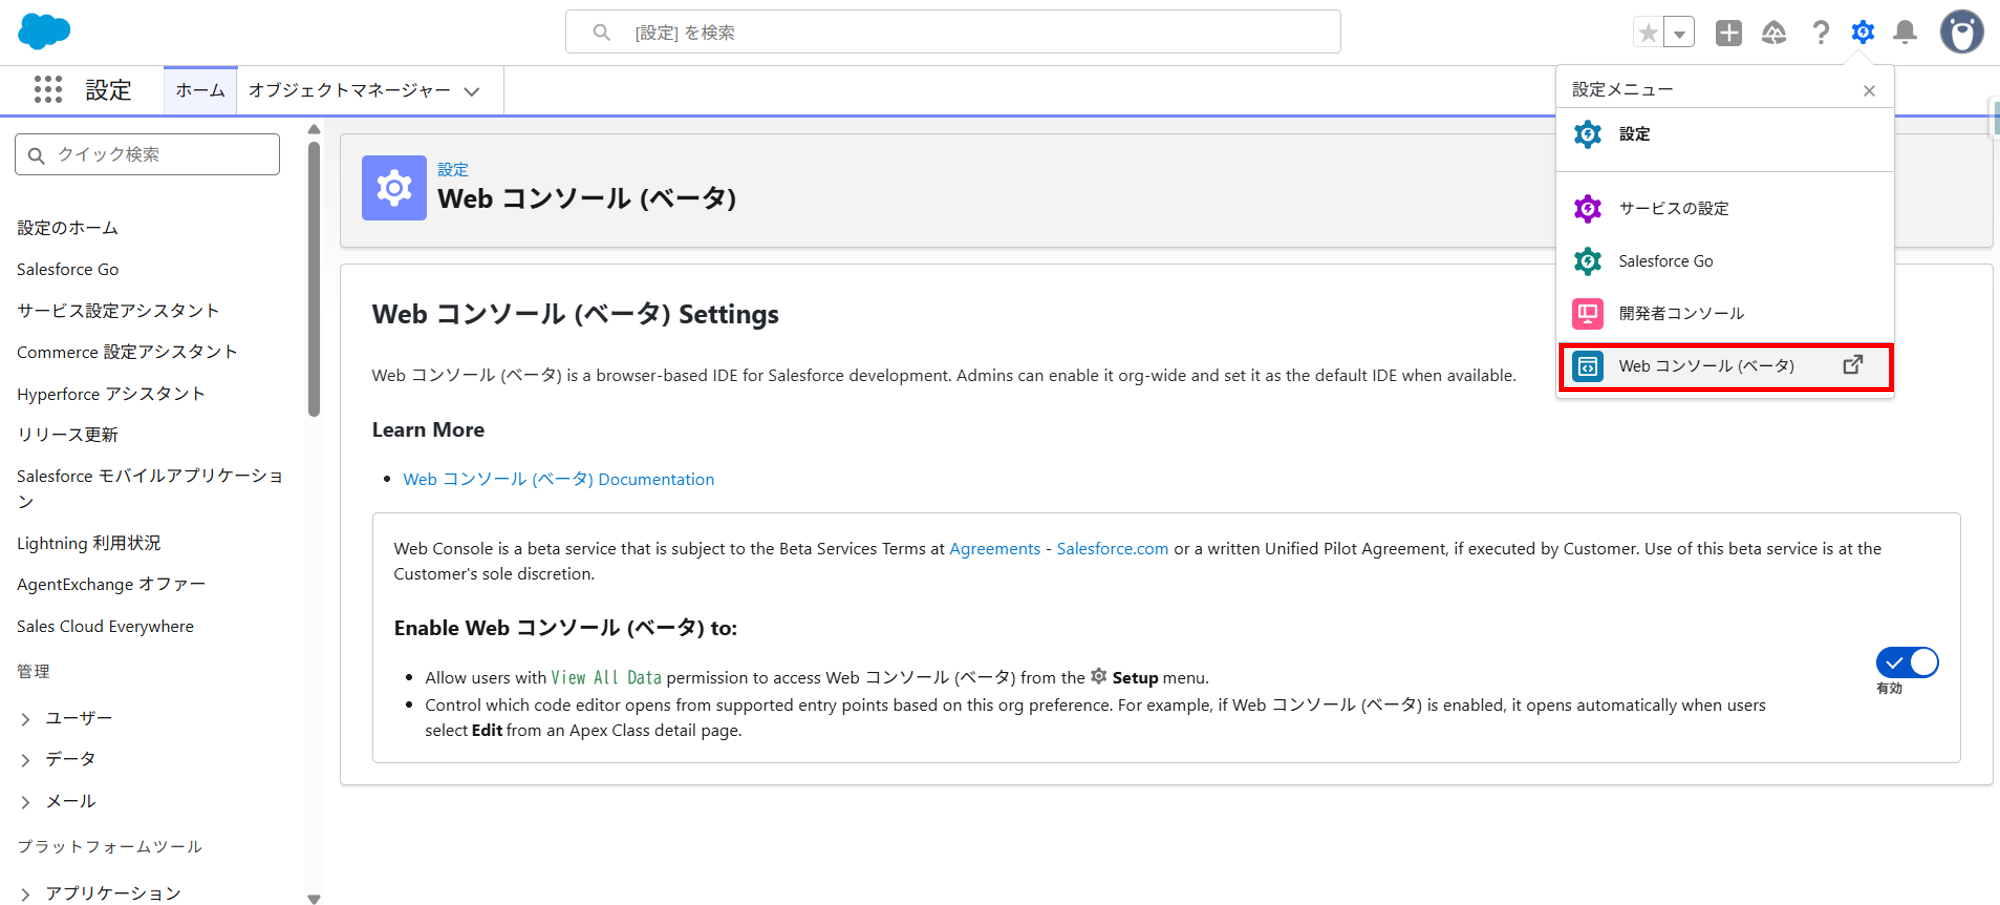Click the sidebar scroll down arrow

point(314,899)
